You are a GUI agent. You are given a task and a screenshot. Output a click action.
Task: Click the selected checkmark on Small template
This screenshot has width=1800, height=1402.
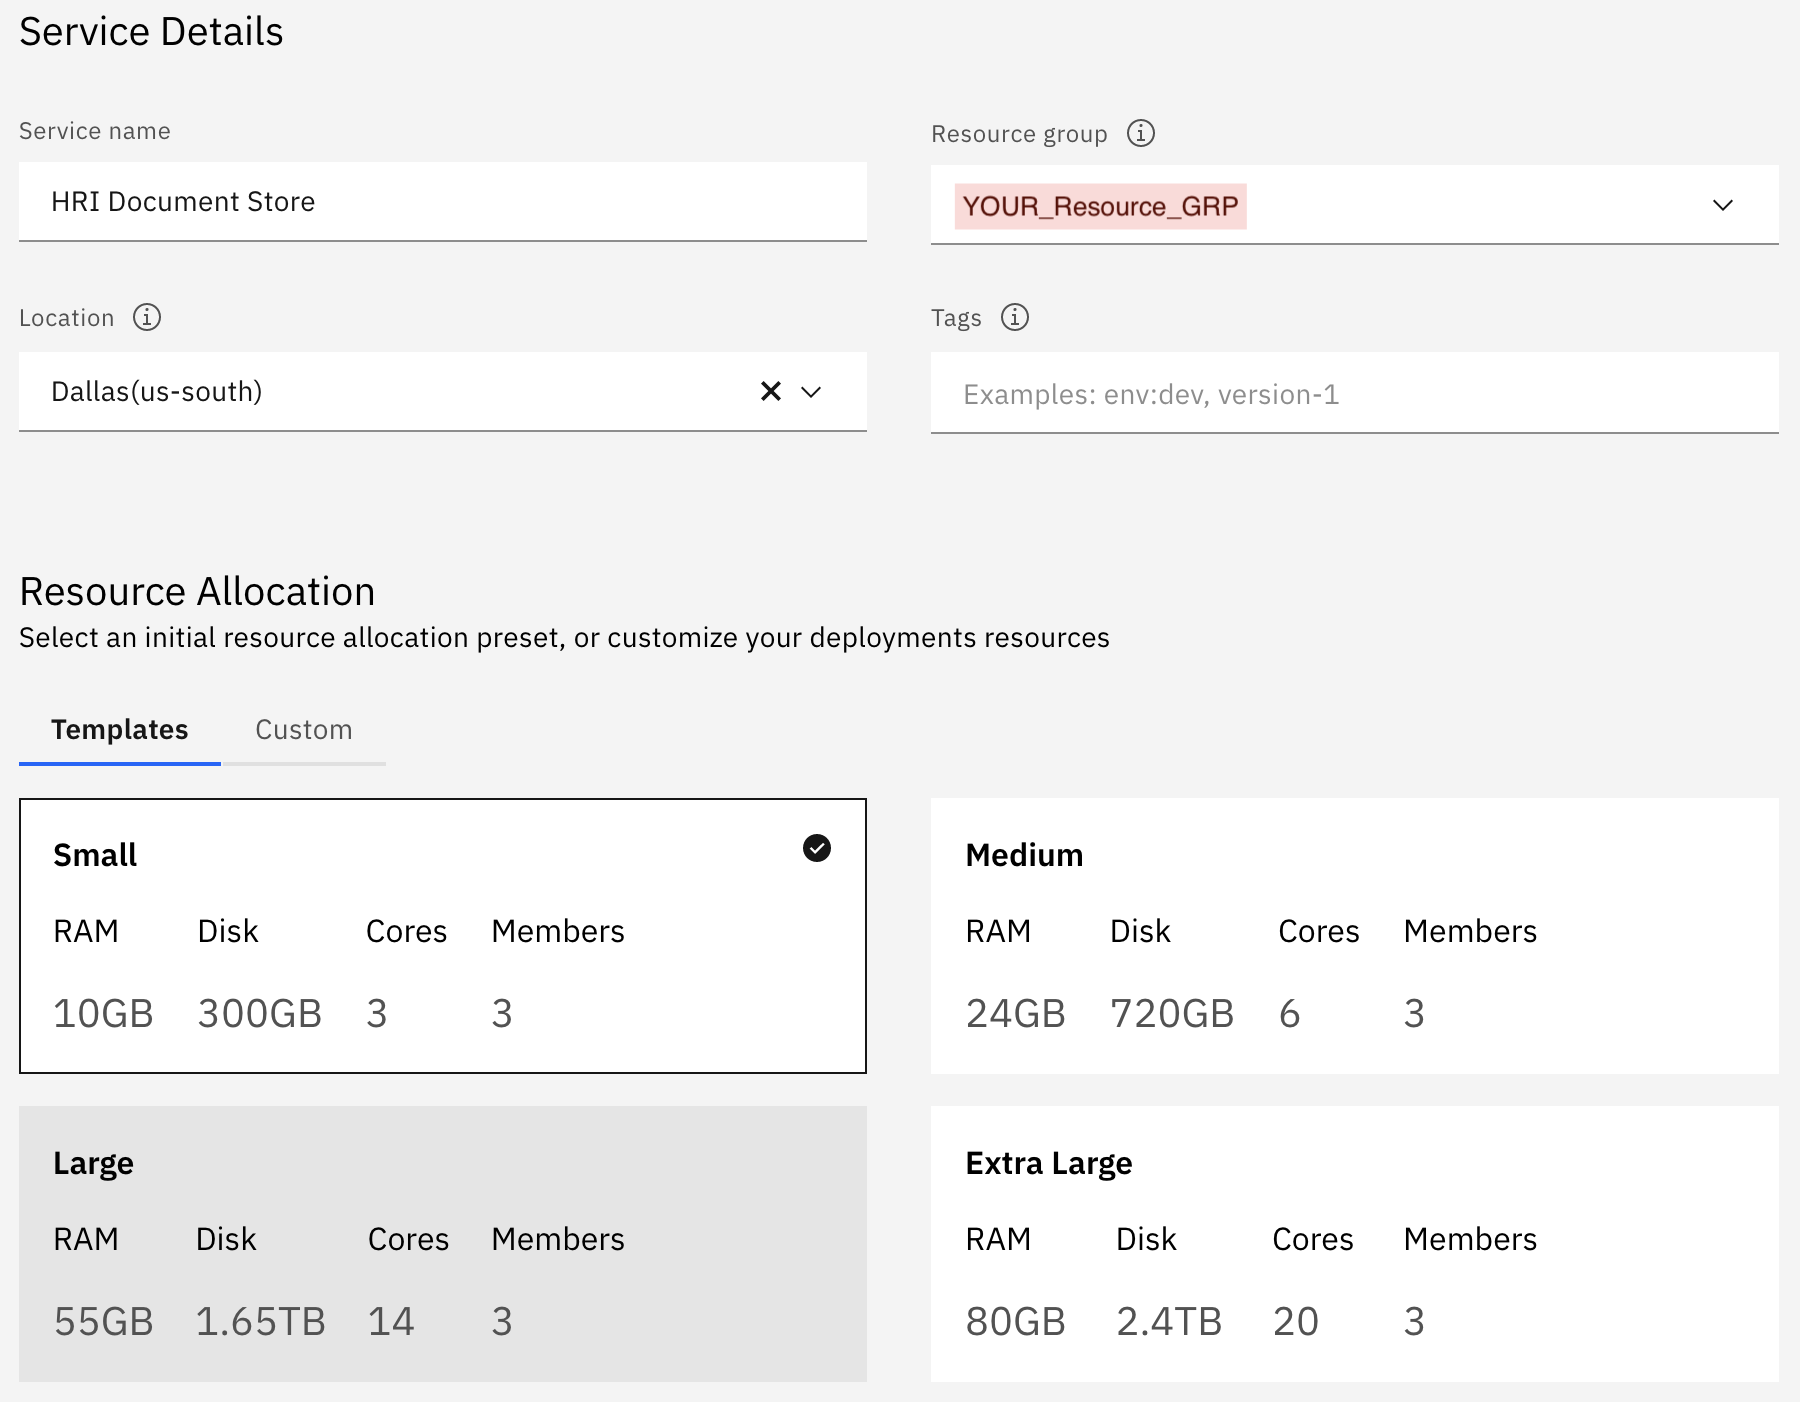pos(817,848)
